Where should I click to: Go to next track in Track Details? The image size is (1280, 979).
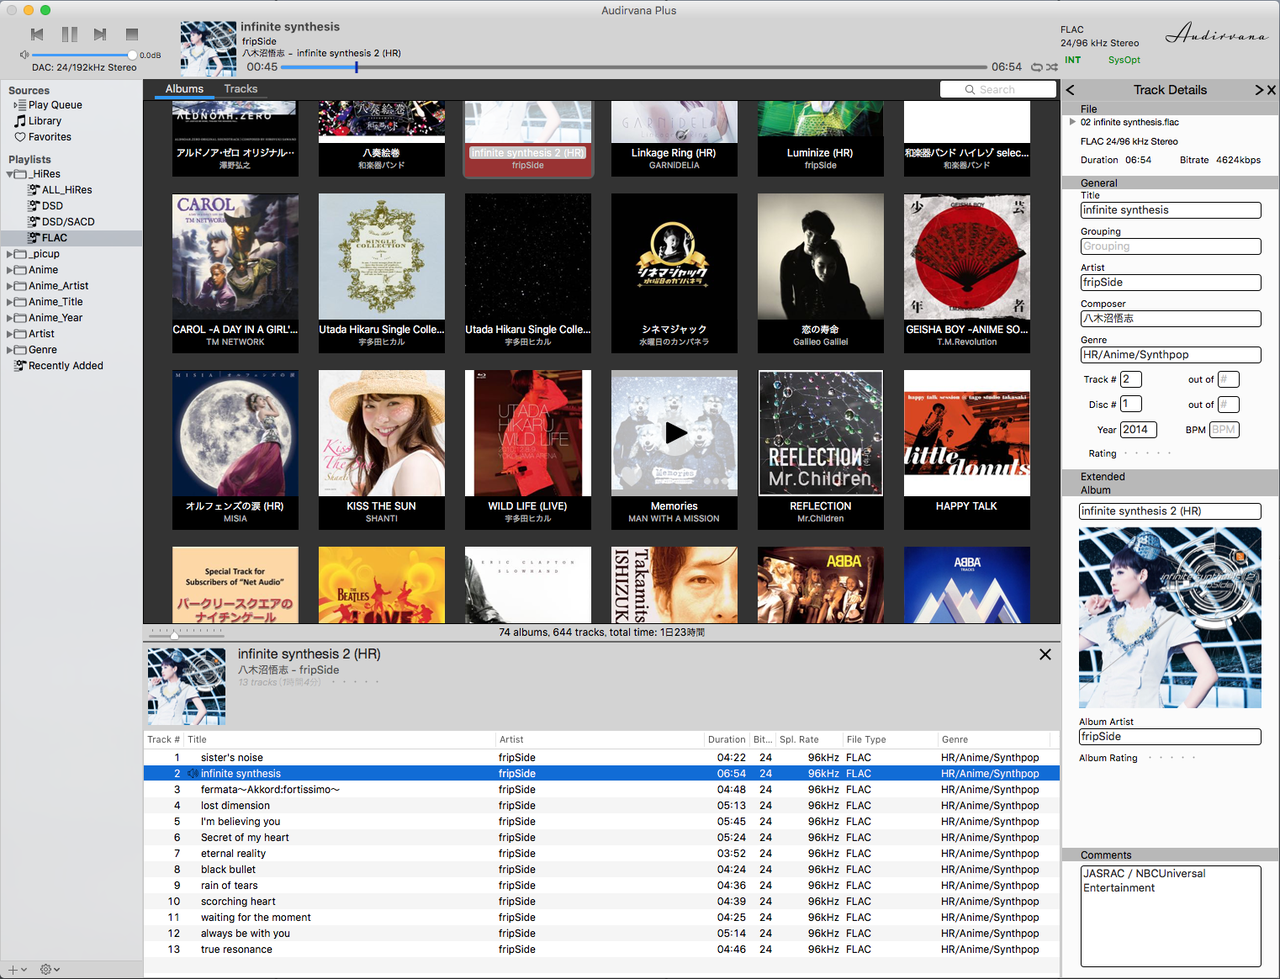click(x=1260, y=90)
